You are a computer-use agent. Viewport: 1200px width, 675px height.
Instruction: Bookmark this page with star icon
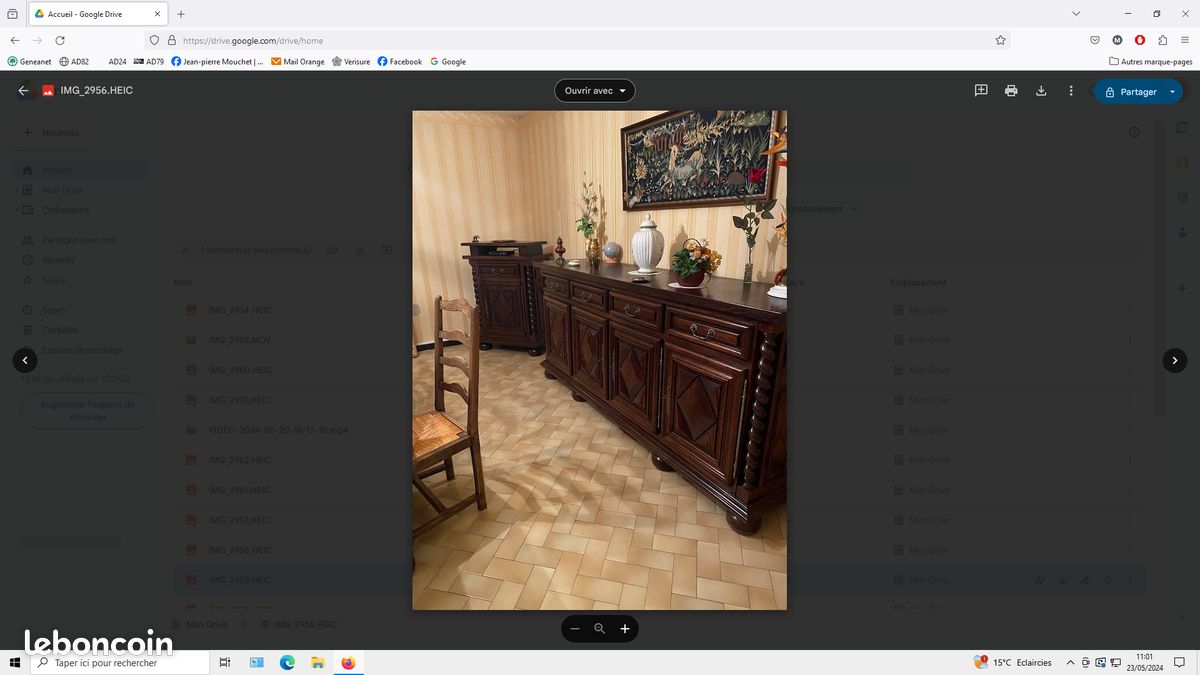pos(1000,40)
